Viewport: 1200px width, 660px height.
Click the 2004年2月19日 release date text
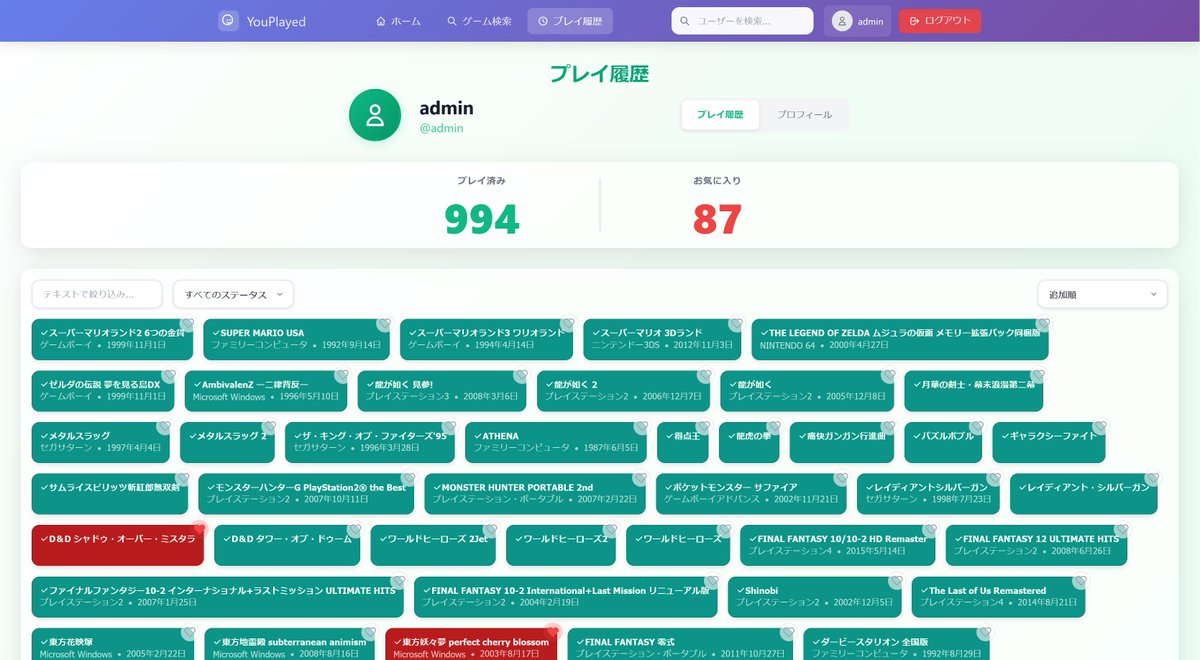pos(549,602)
